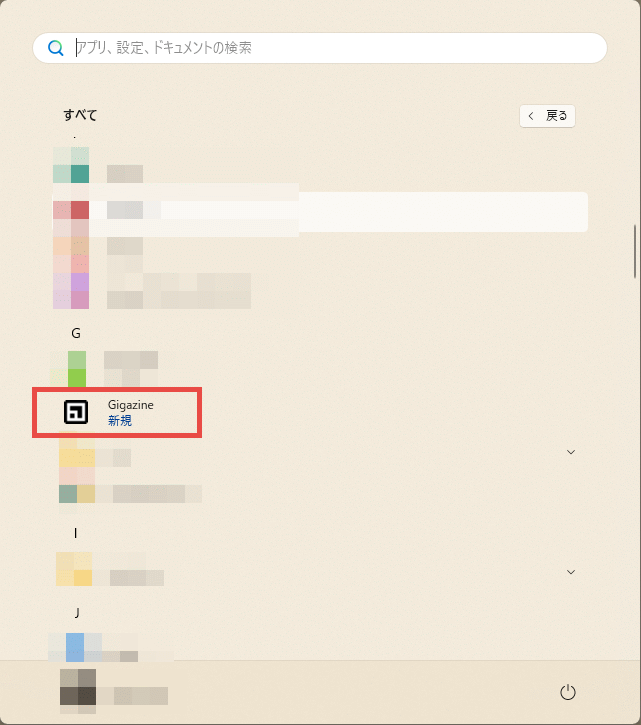Select the letter I section header
Image resolution: width=641 pixels, height=725 pixels.
(75, 533)
